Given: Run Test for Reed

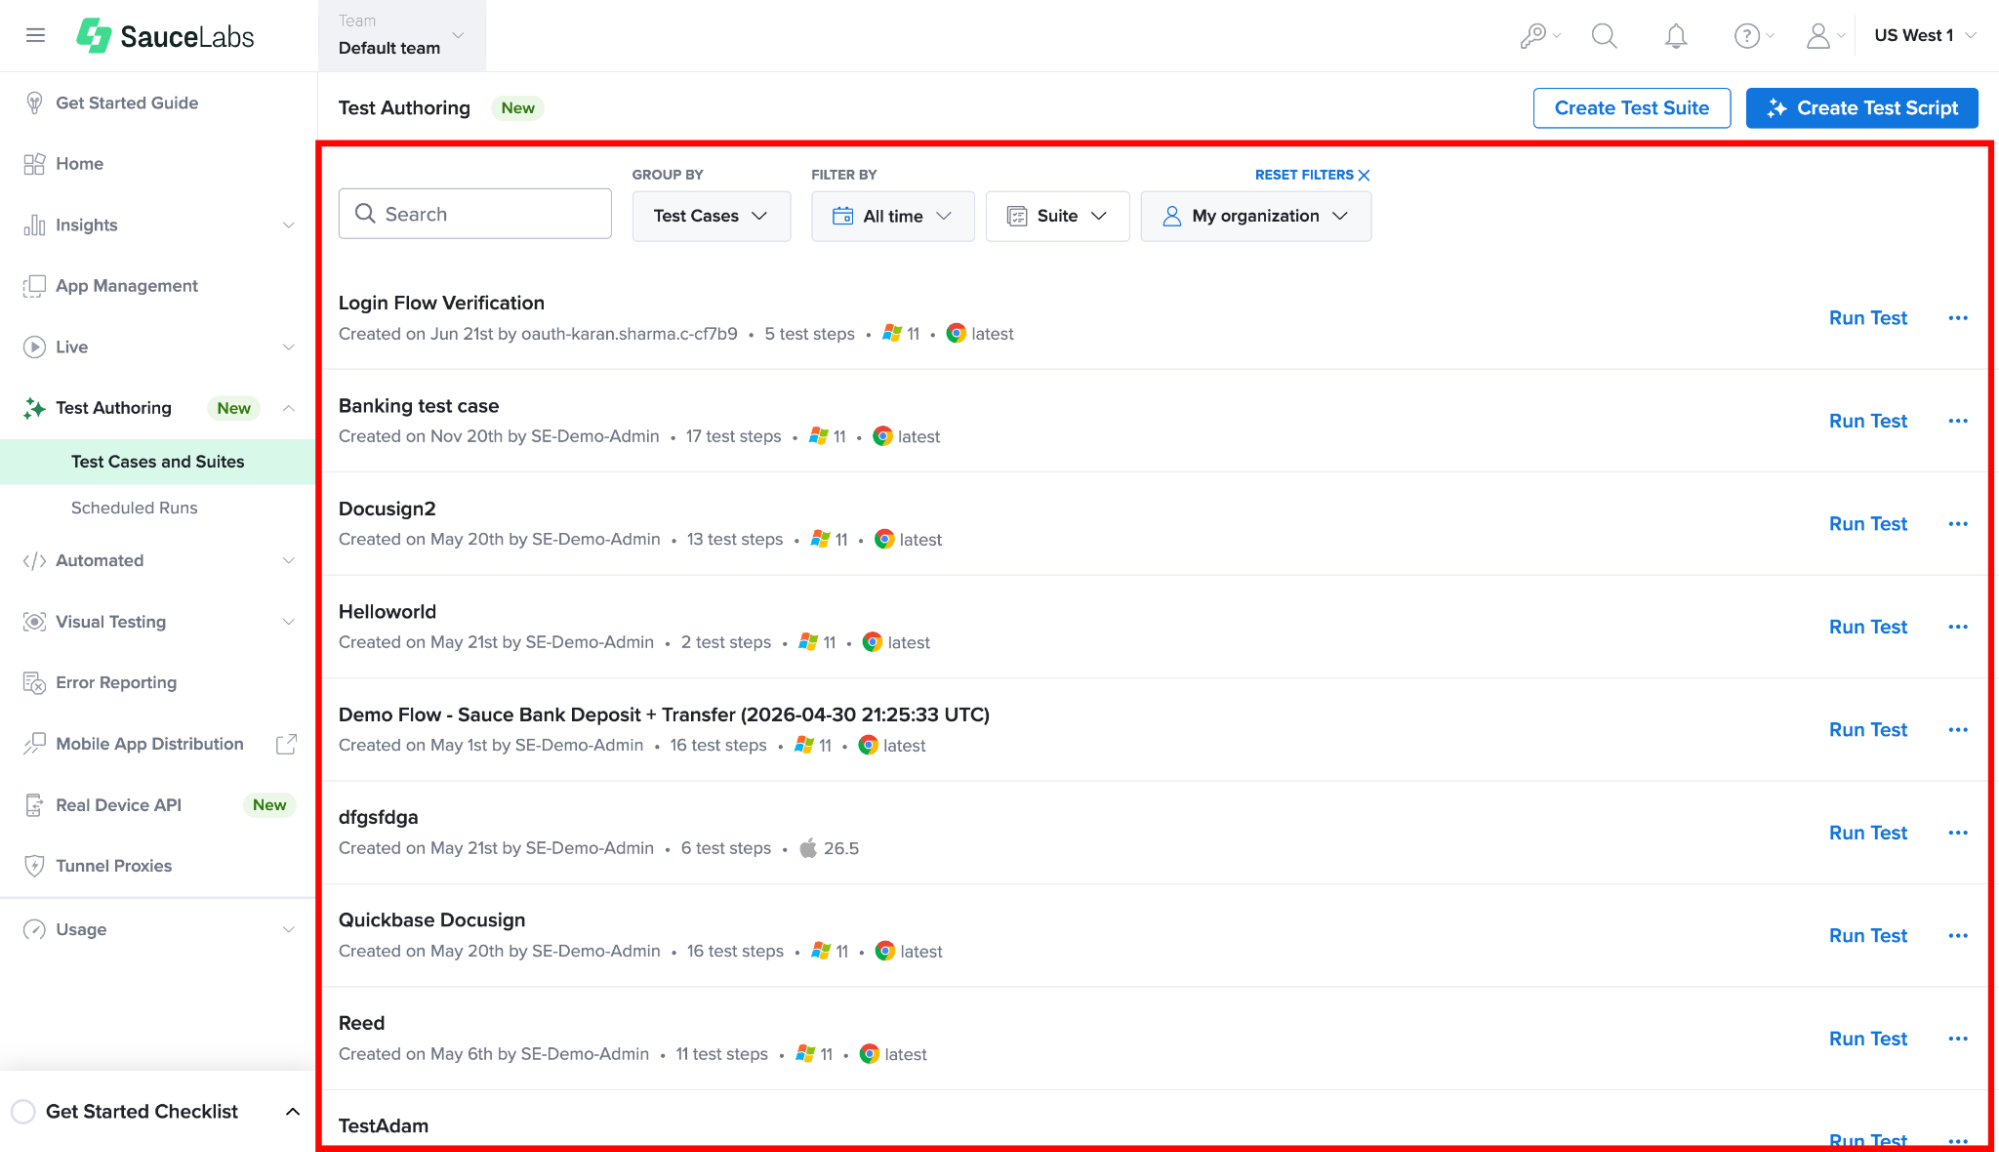Looking at the screenshot, I should click(1868, 1039).
